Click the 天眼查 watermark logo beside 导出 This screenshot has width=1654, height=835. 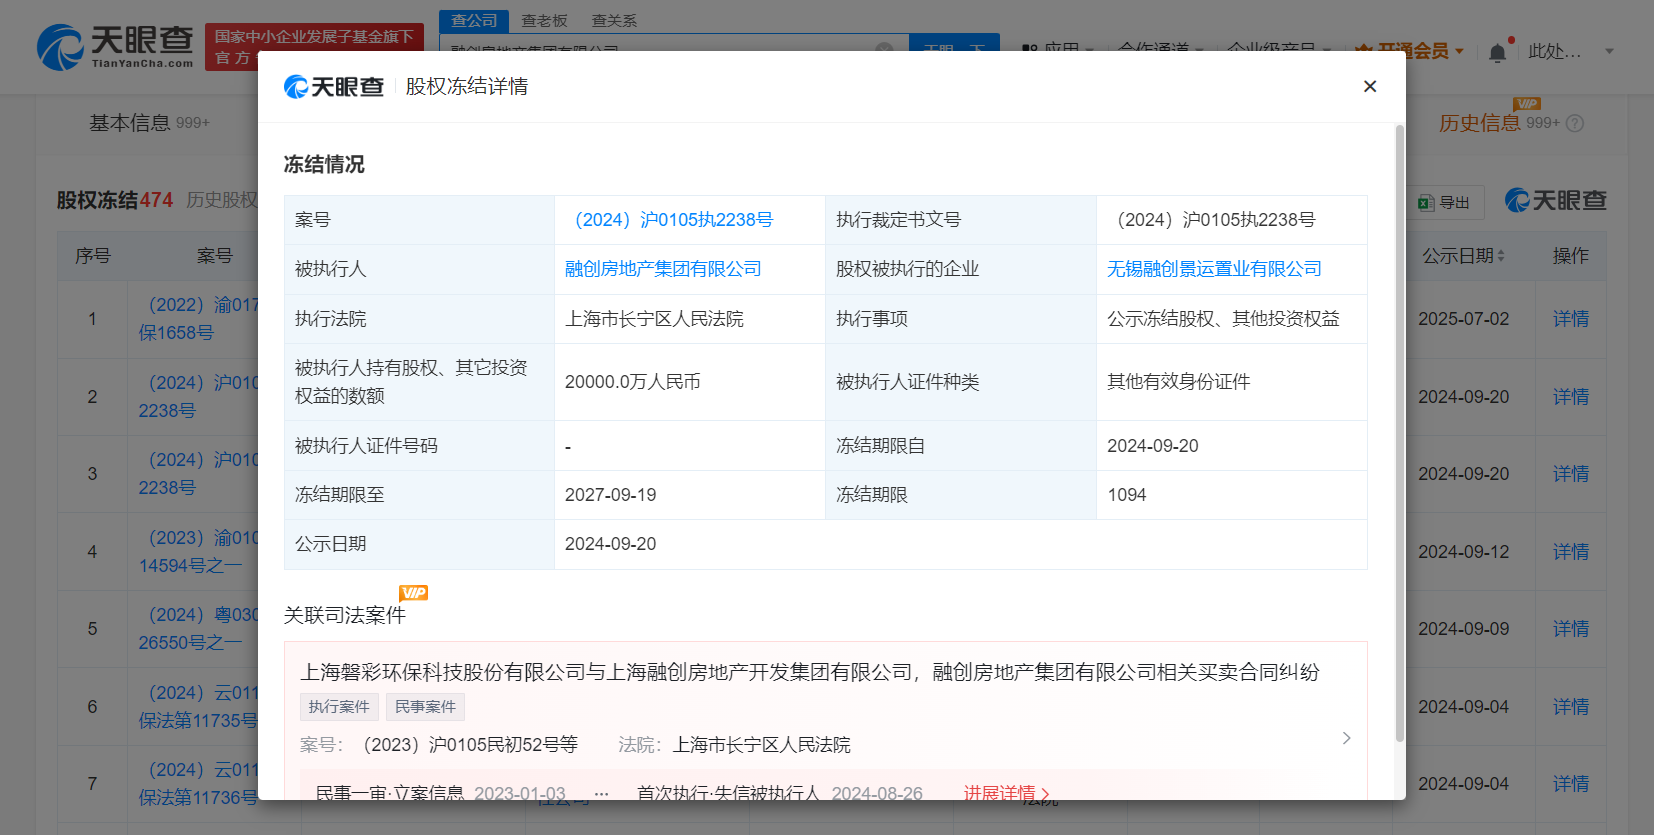click(1556, 200)
